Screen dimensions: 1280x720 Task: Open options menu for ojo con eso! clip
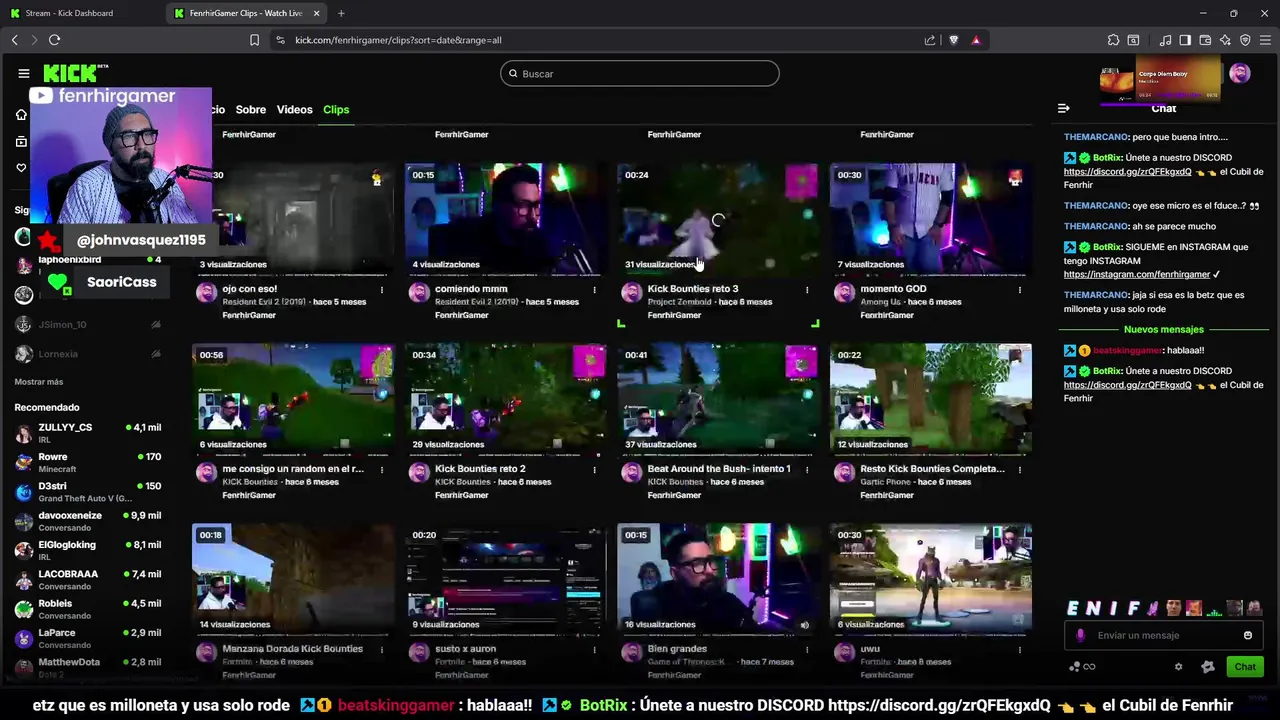[x=382, y=290]
